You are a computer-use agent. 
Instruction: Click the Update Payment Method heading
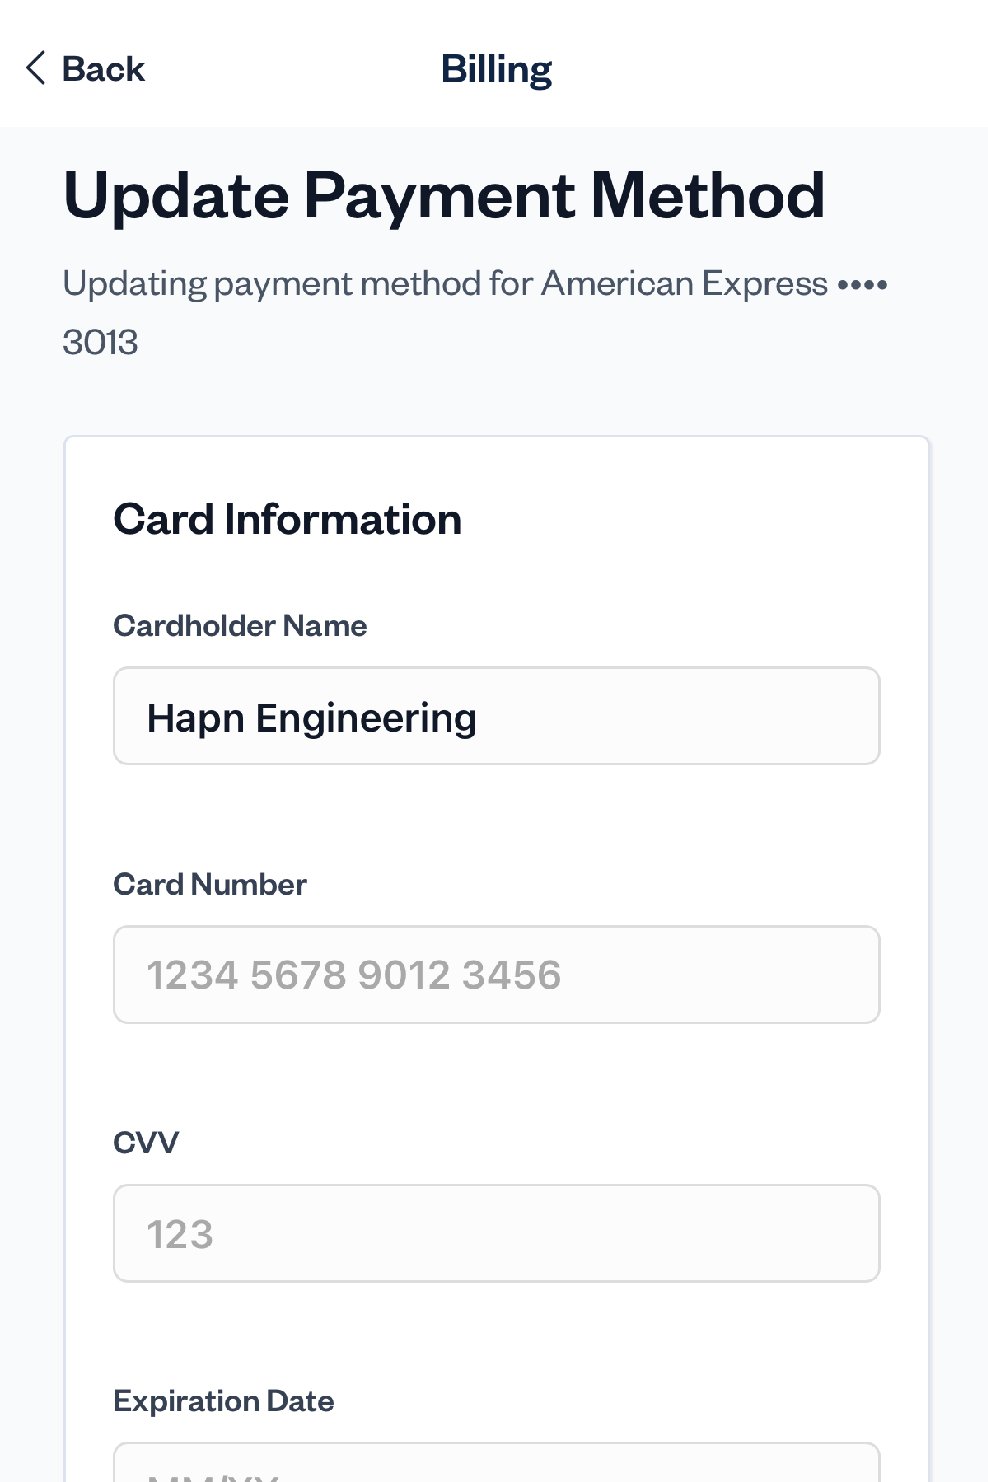[444, 195]
